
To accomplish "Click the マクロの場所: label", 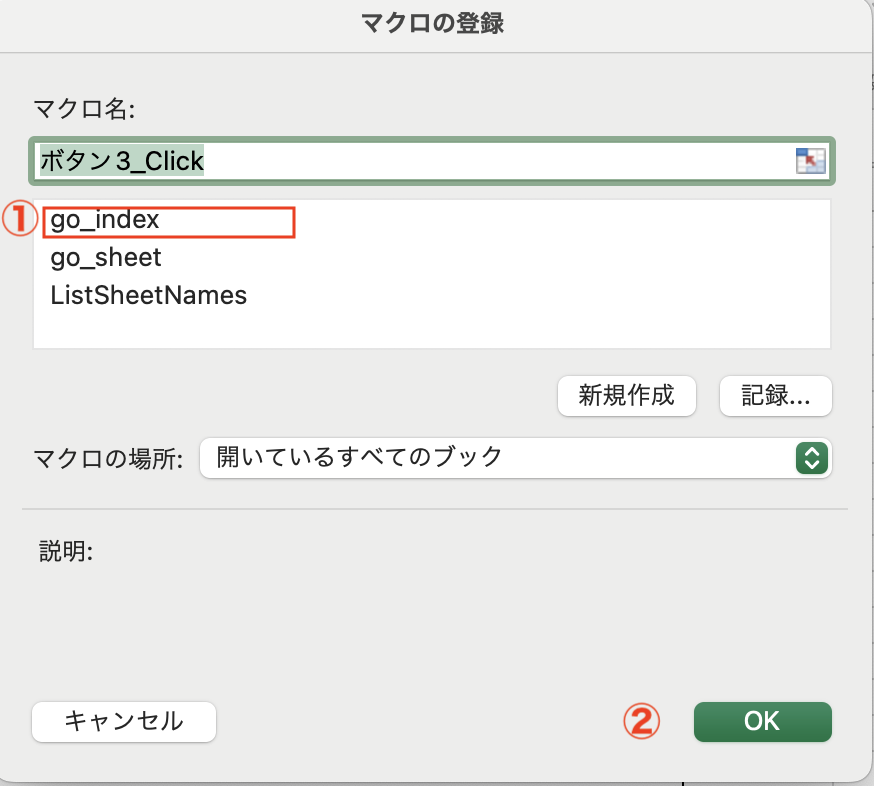I will (108, 459).
